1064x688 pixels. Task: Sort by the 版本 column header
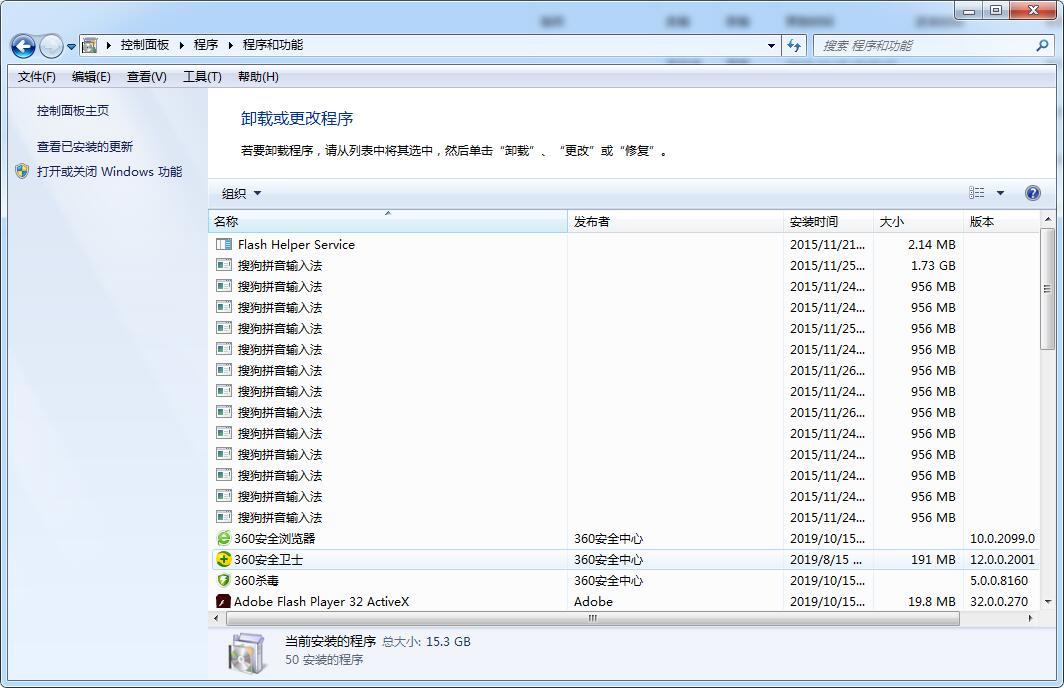click(x=1001, y=221)
